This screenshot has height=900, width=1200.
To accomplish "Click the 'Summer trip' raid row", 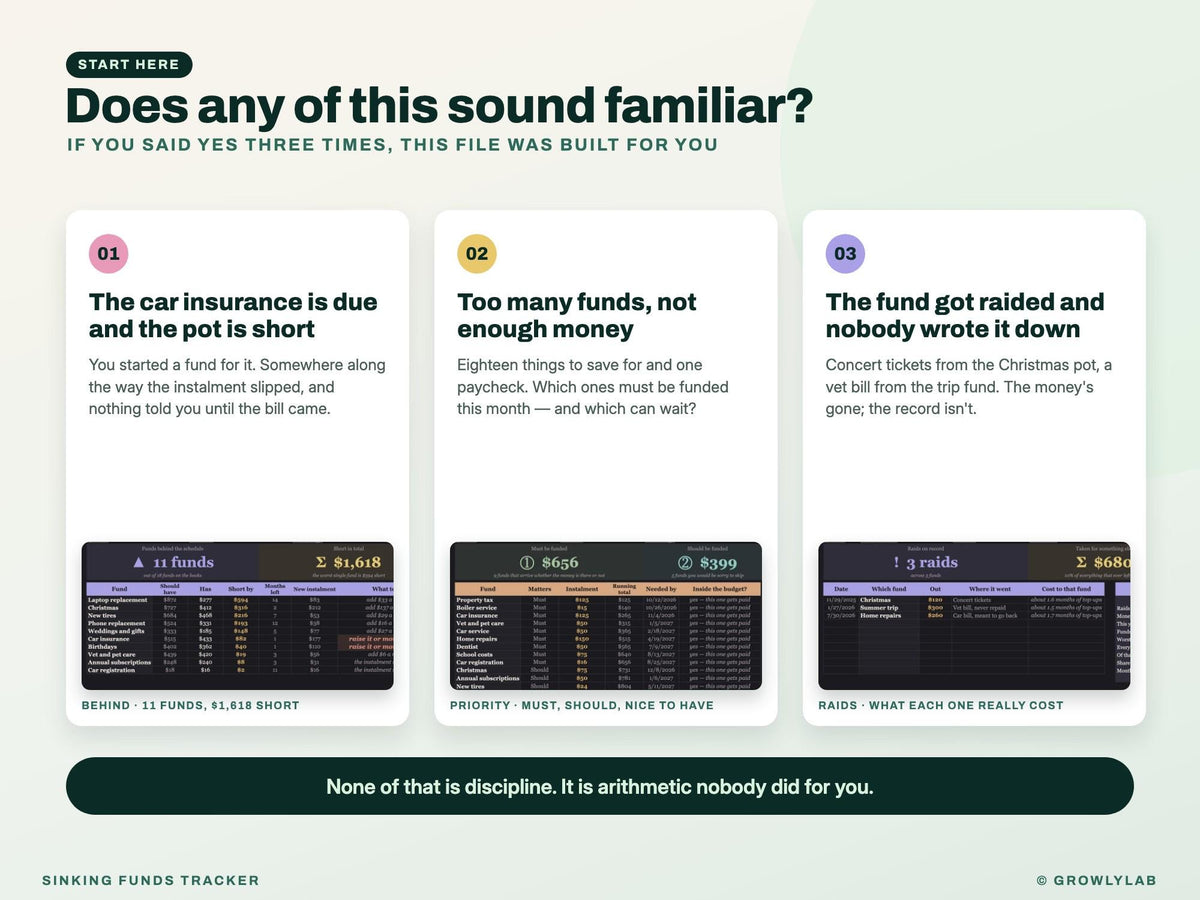I will pyautogui.click(x=964, y=608).
